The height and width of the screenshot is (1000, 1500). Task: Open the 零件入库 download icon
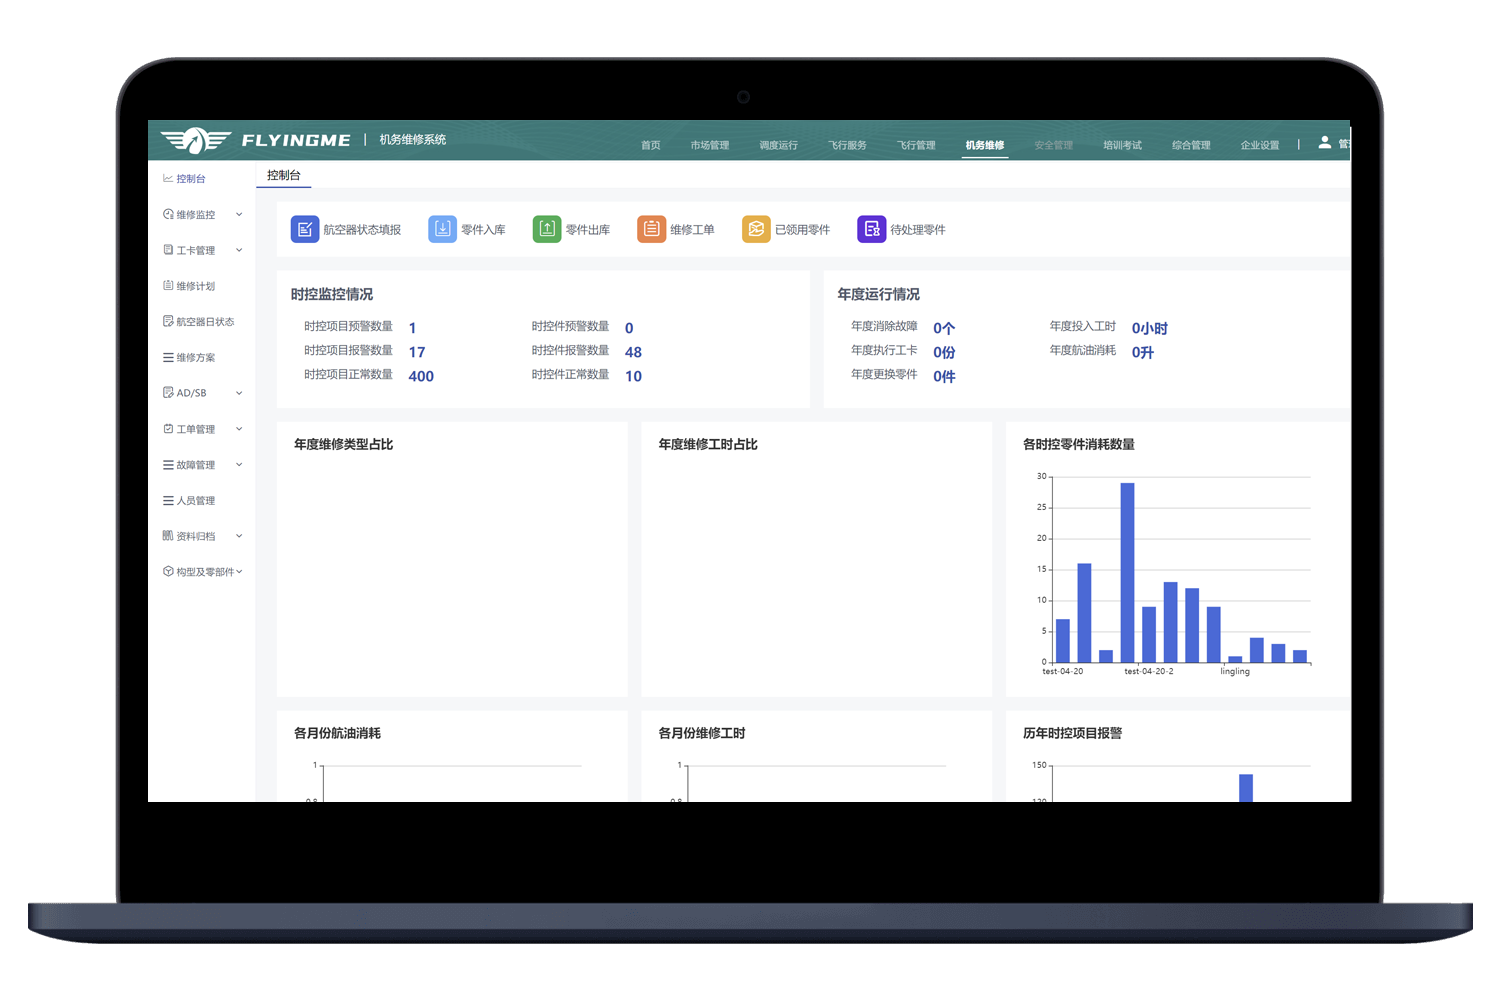(442, 229)
